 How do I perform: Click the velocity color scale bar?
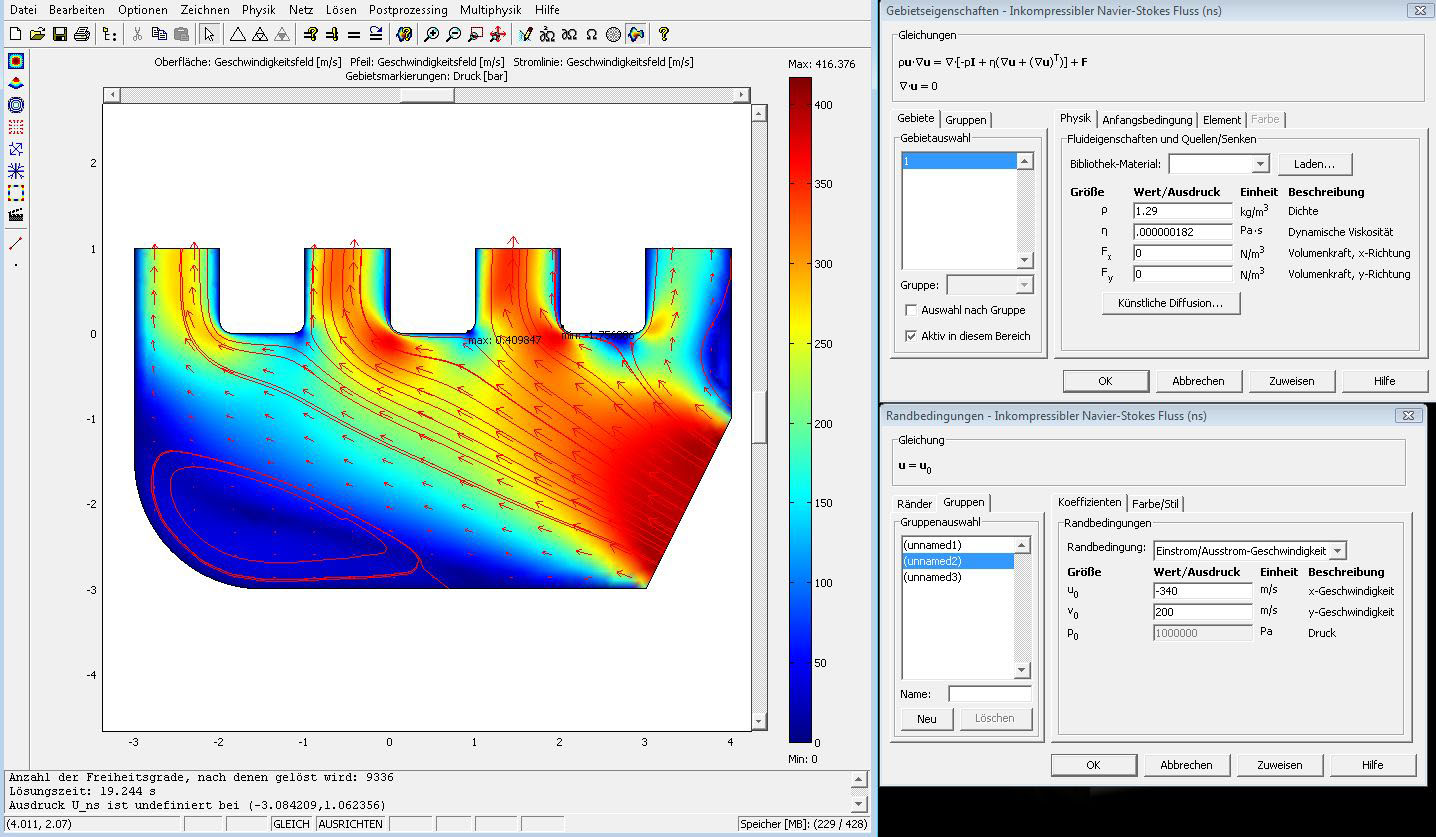[801, 410]
